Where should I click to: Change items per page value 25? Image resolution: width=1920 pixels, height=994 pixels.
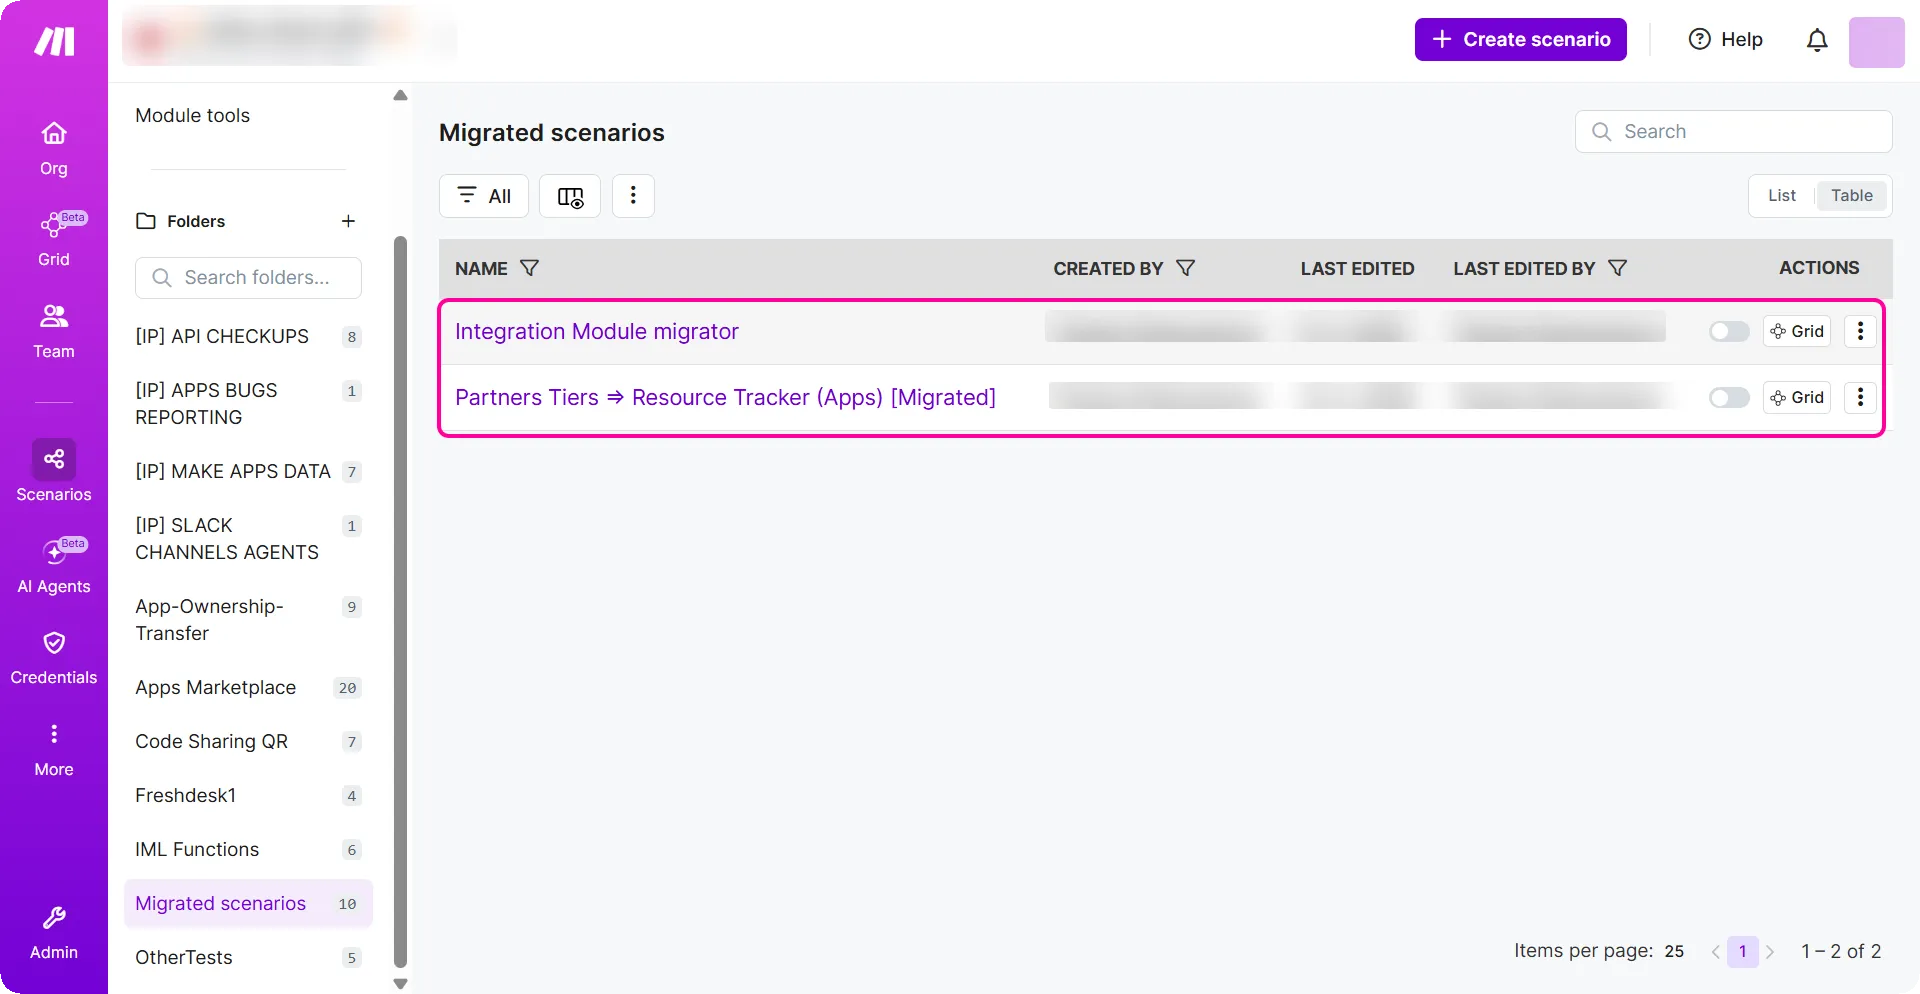(x=1674, y=951)
